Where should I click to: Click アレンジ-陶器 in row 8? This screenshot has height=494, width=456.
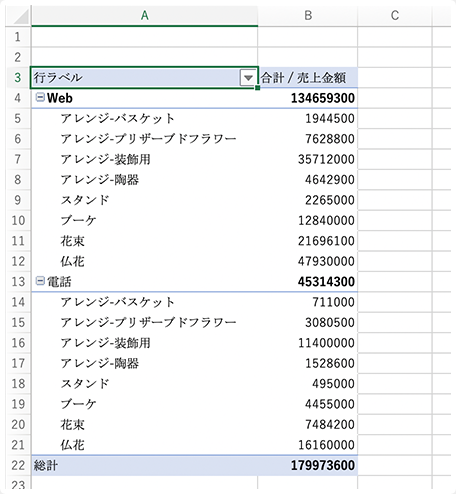click(x=100, y=180)
